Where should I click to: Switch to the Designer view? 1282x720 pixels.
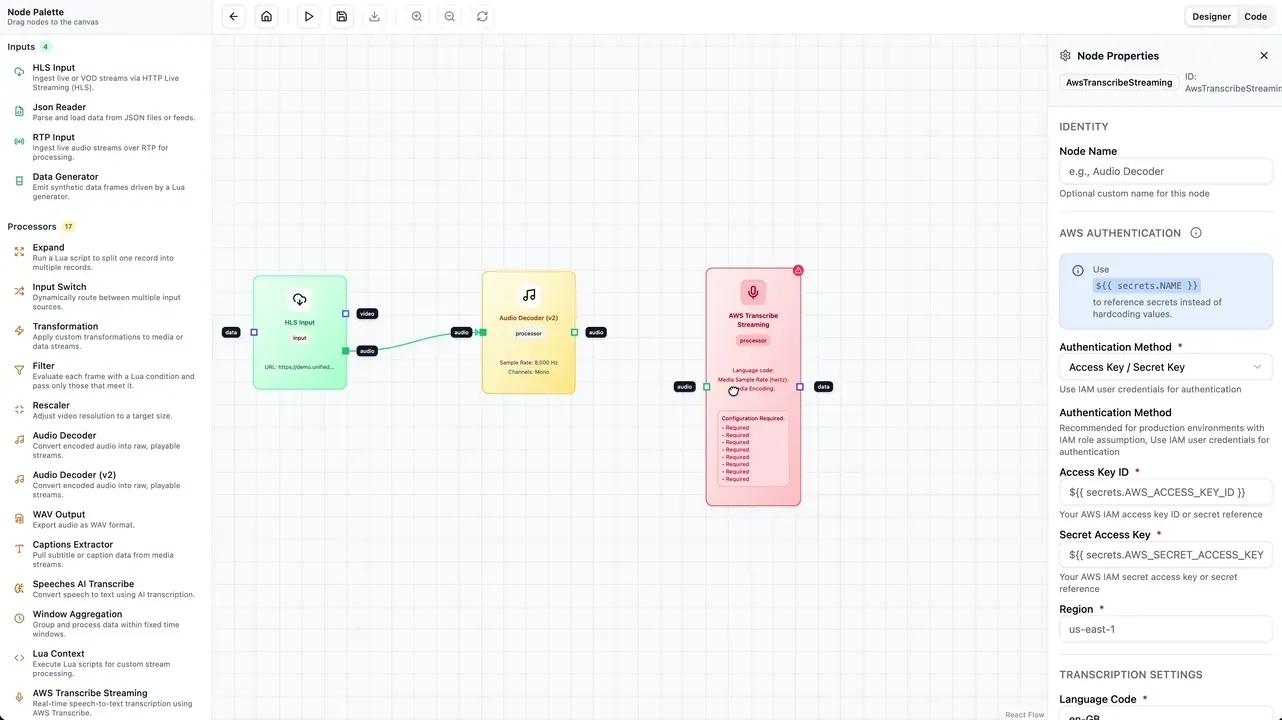[x=1211, y=16]
